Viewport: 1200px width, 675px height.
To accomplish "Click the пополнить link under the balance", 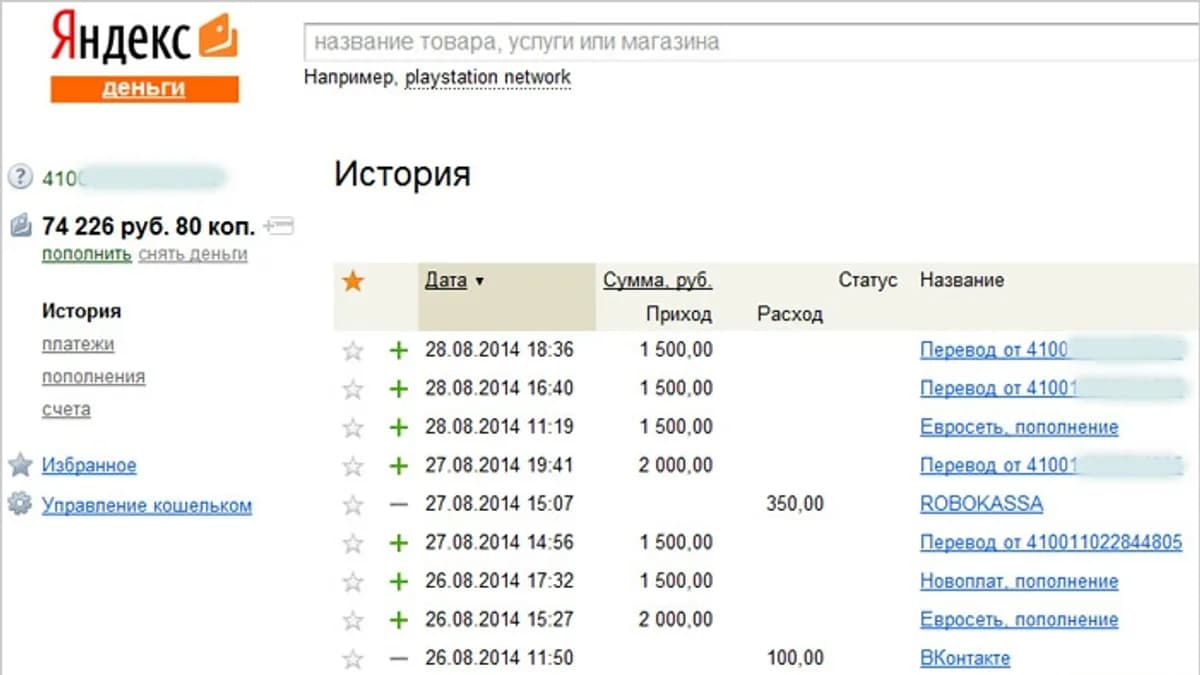I will click(86, 254).
